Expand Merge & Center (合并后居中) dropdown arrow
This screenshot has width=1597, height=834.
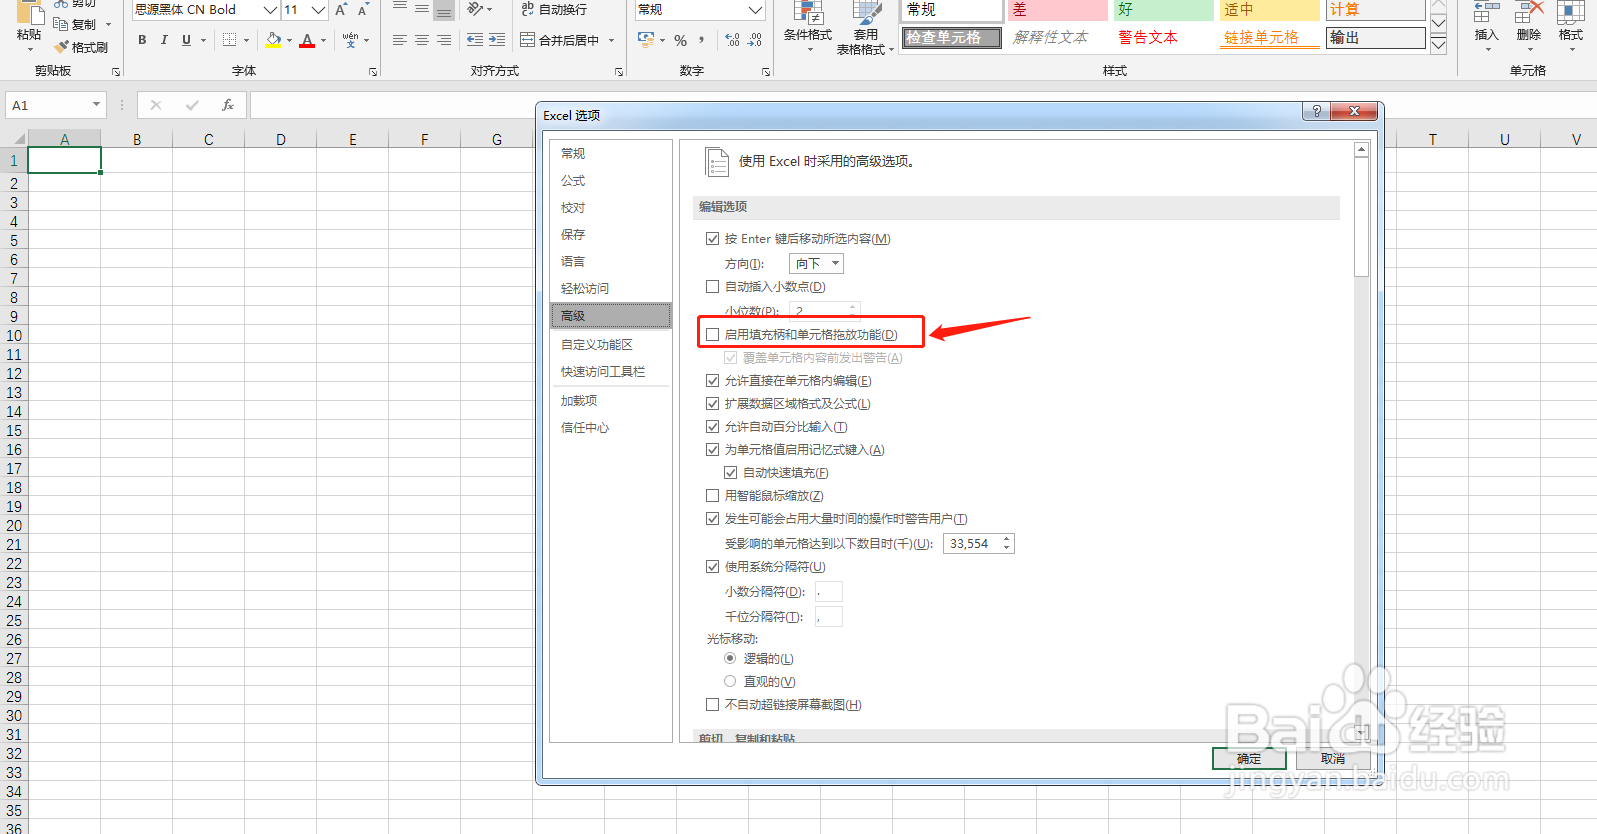(x=611, y=40)
